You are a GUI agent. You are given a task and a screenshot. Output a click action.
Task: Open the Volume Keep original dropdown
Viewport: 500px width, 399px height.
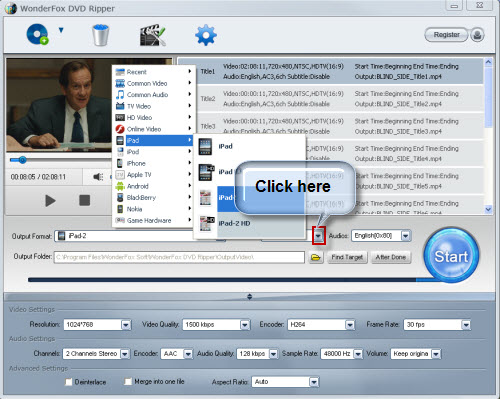[416, 353]
